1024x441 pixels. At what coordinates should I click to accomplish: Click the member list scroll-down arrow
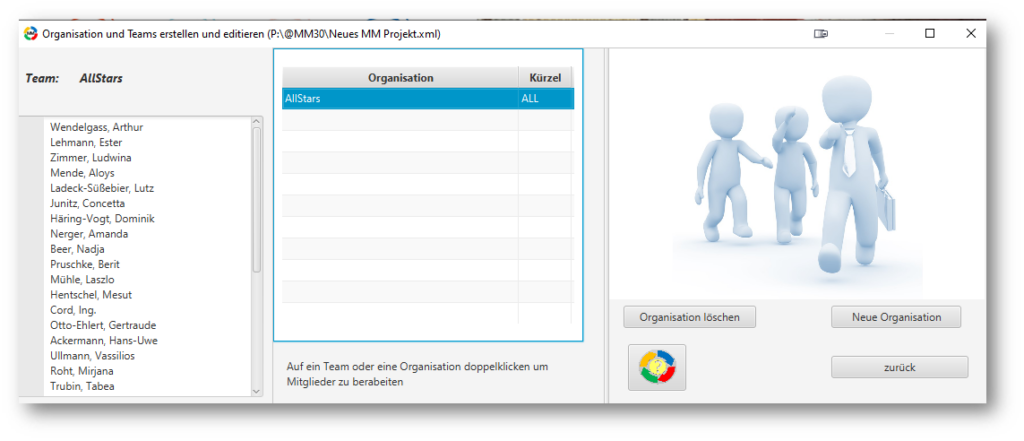pyautogui.click(x=257, y=391)
